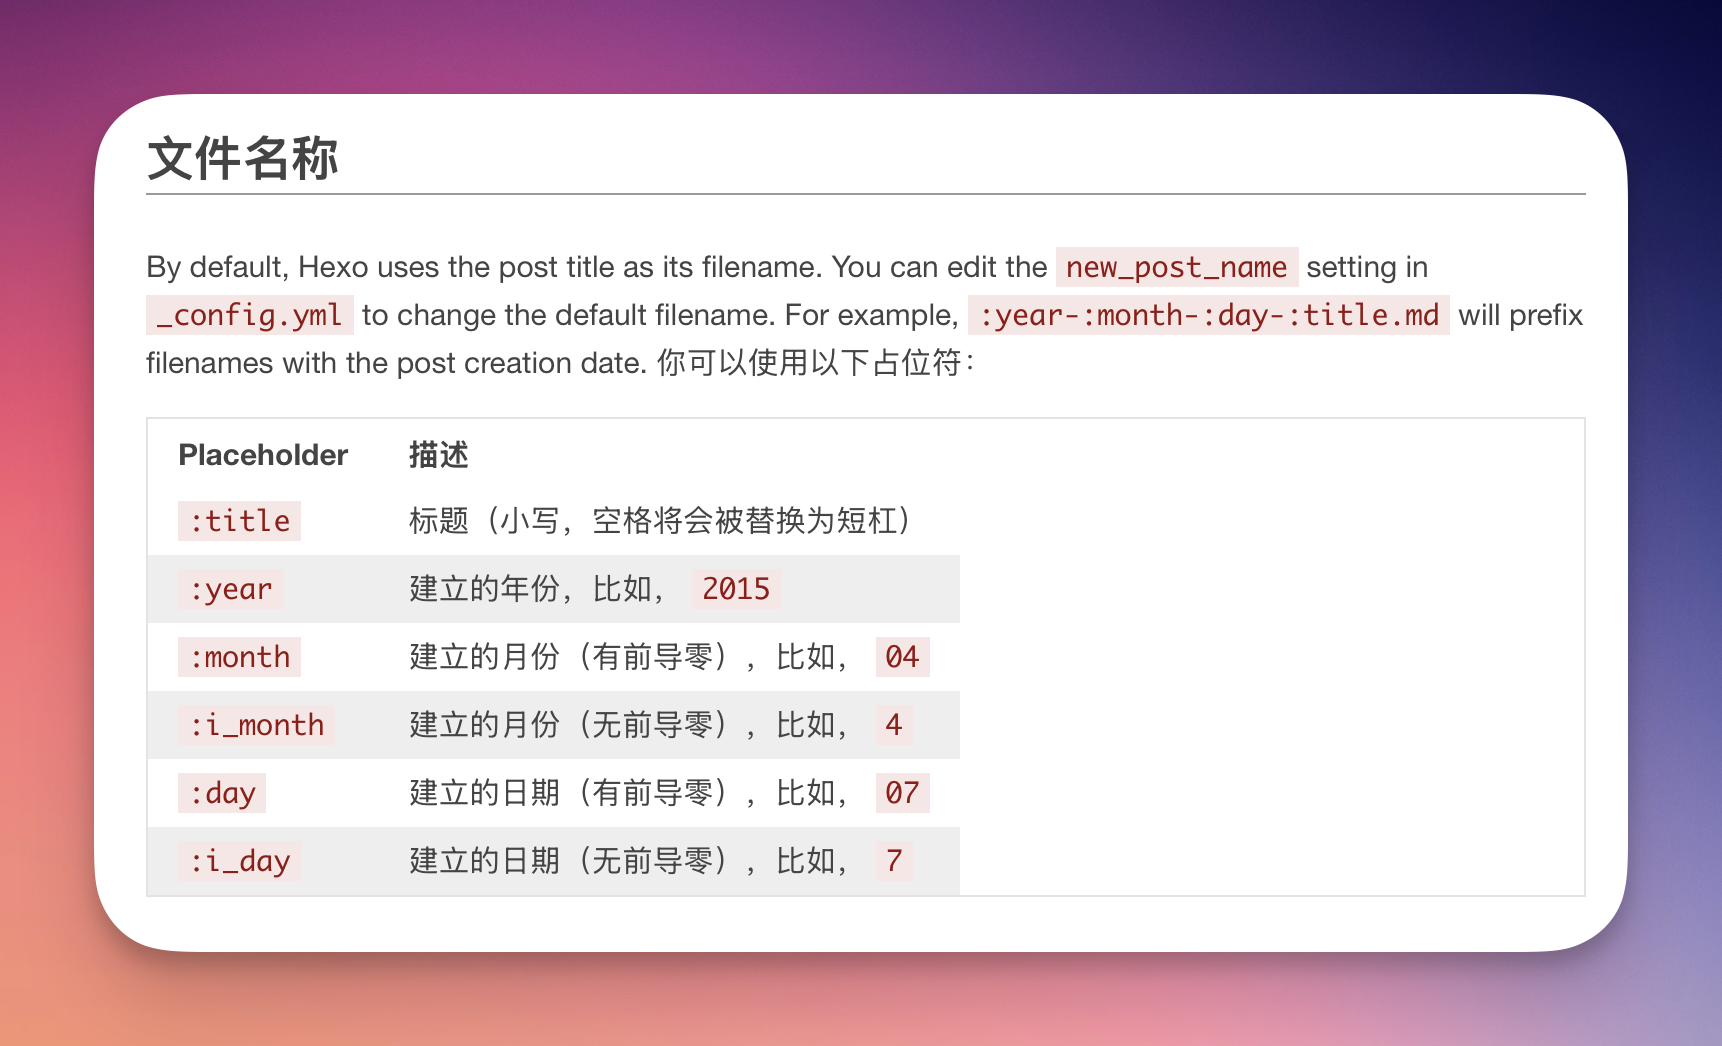Click the :month placeholder cell
This screenshot has width=1722, height=1046.
240,657
